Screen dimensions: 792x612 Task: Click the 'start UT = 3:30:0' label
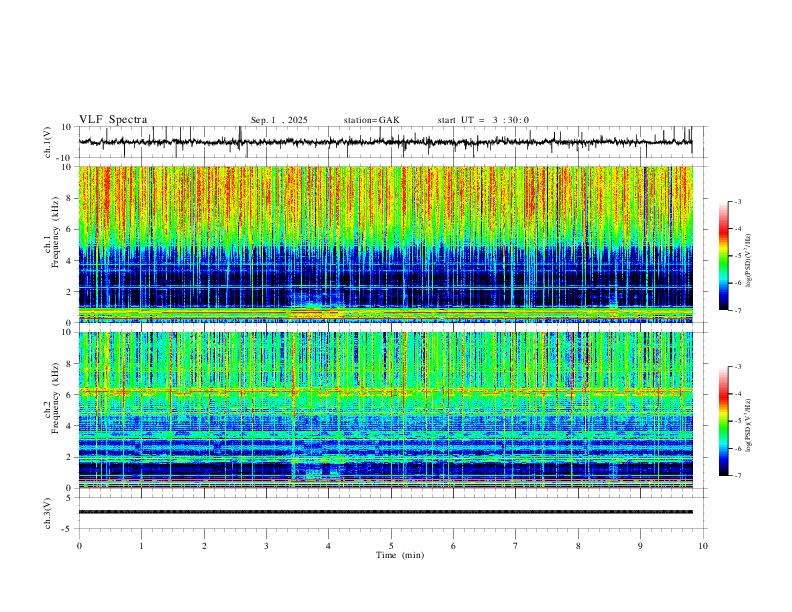[483, 120]
